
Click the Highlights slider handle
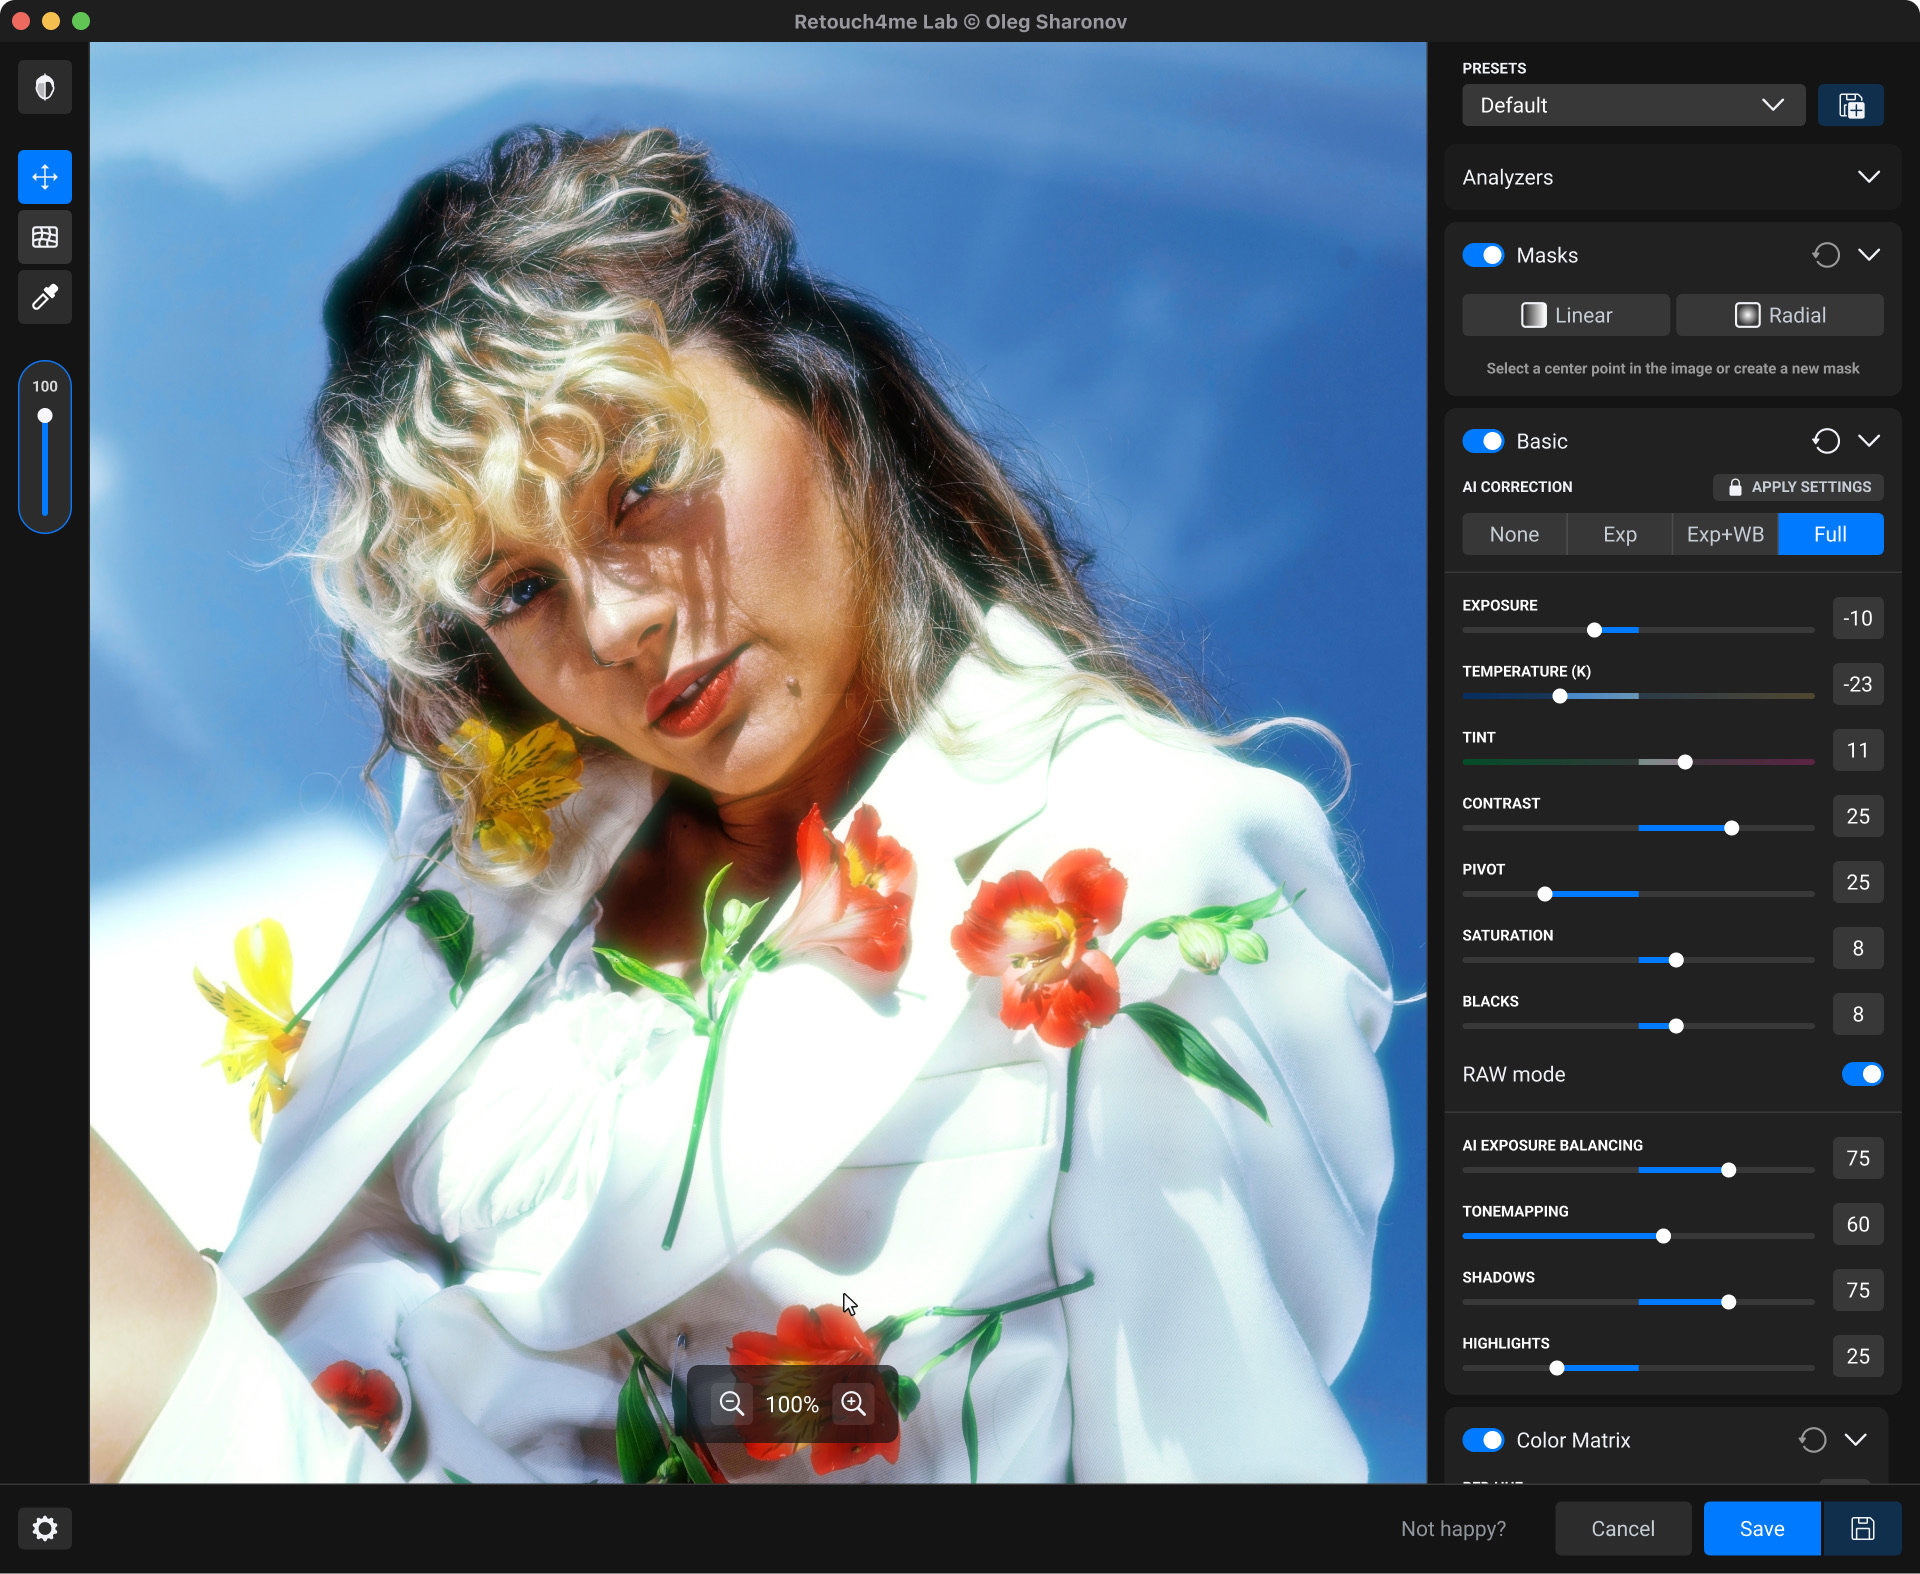tap(1557, 1368)
